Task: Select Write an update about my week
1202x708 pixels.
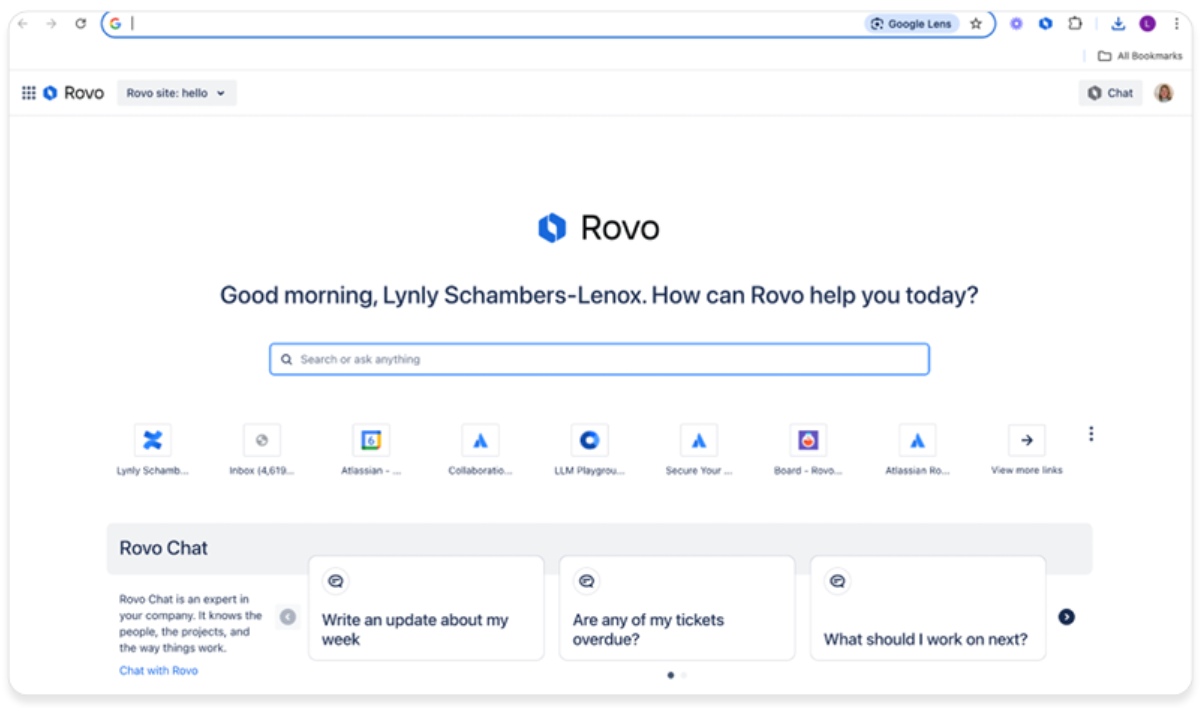Action: click(x=426, y=609)
